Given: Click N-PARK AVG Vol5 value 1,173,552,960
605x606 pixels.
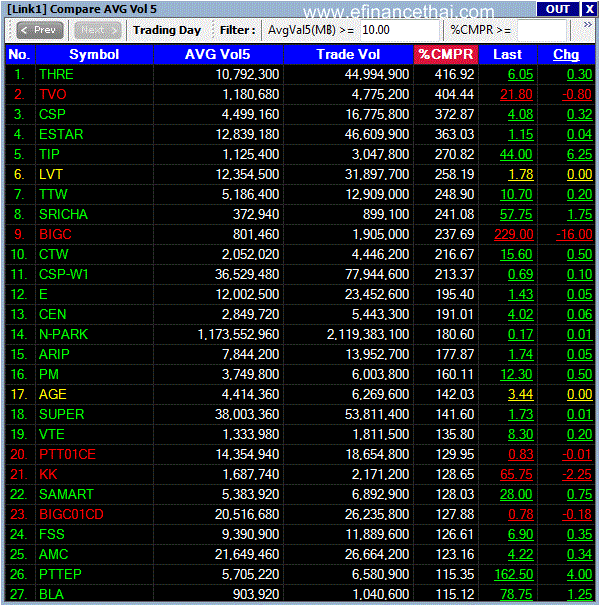Looking at the screenshot, I should (x=238, y=335).
